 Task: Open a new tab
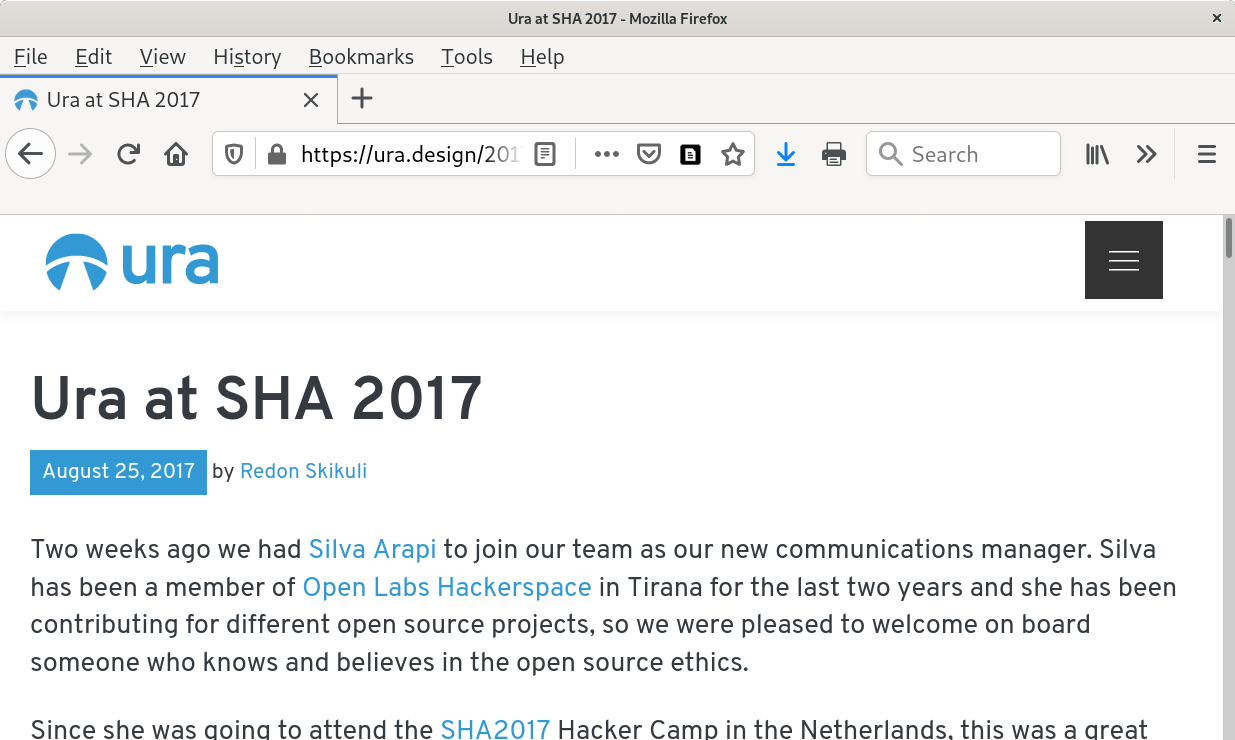[x=362, y=99]
